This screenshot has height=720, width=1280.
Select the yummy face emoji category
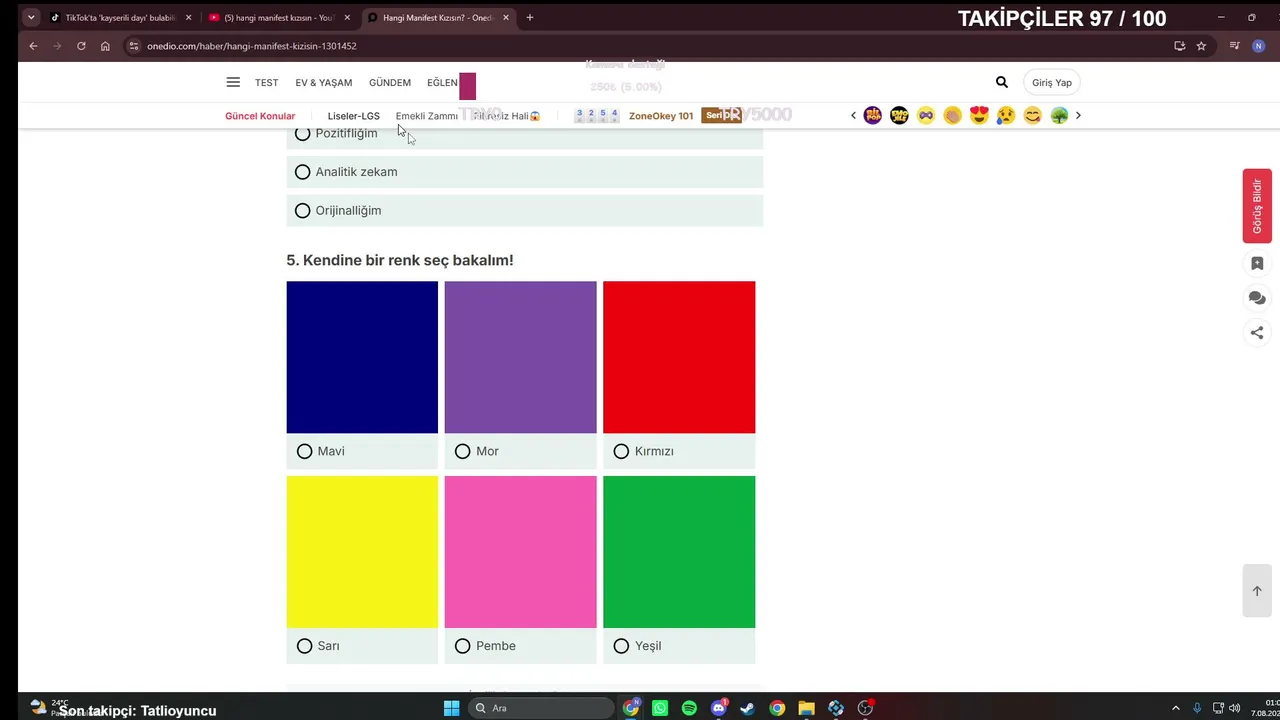tap(1032, 115)
